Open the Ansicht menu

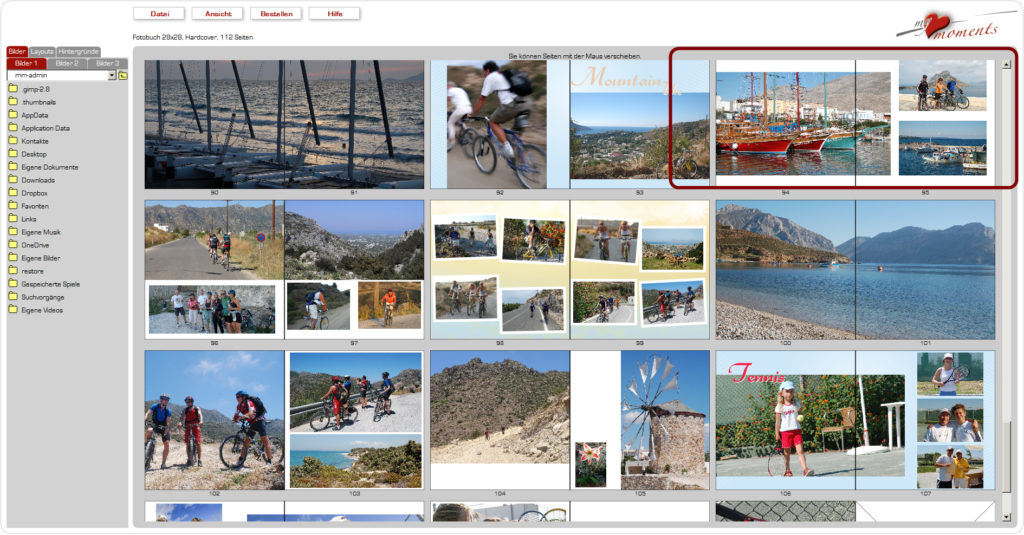coord(218,14)
